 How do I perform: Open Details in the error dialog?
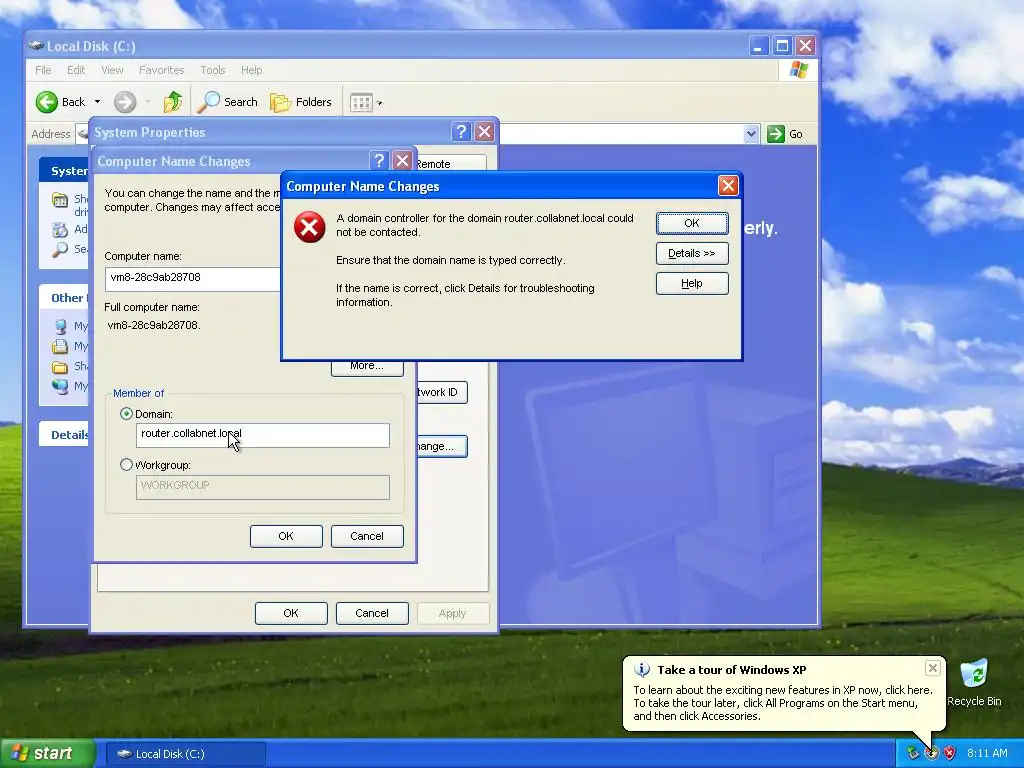(x=692, y=253)
